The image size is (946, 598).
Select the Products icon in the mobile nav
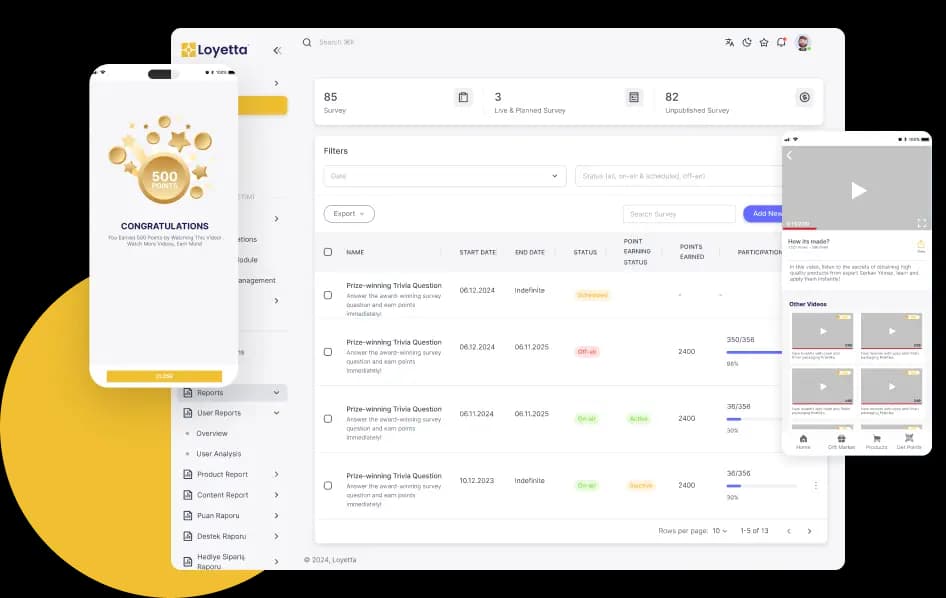click(x=875, y=440)
